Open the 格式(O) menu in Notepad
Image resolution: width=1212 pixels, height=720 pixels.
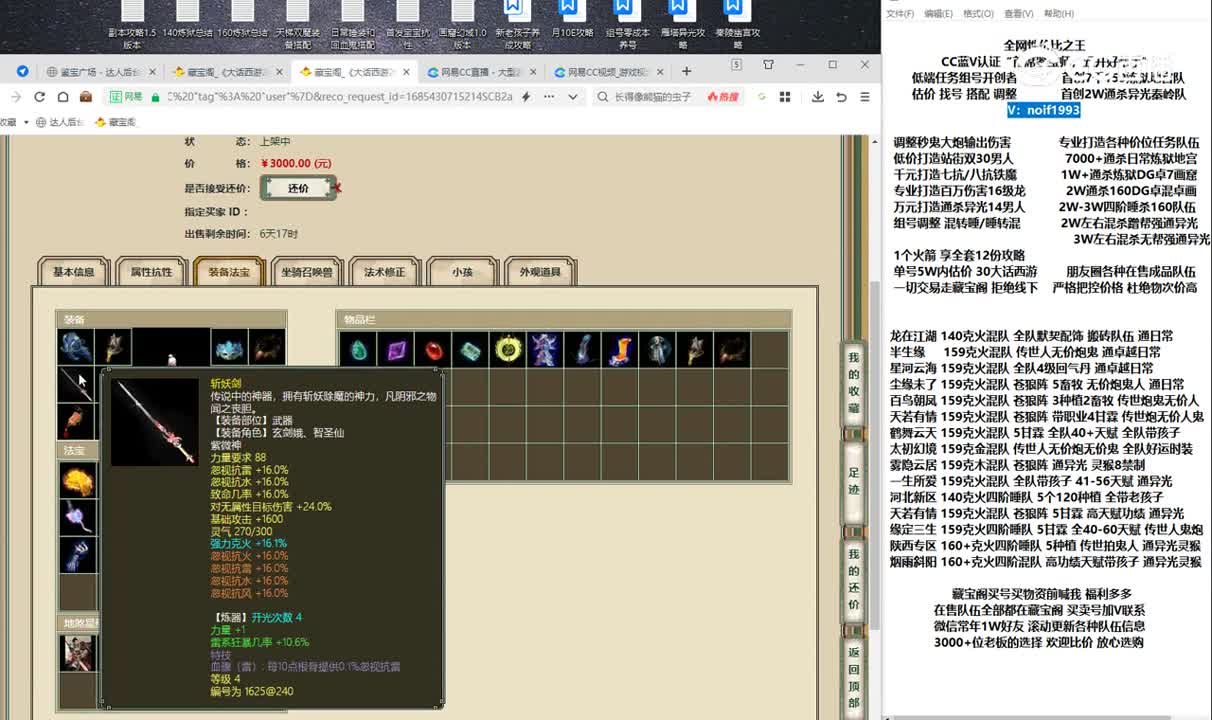pos(978,14)
